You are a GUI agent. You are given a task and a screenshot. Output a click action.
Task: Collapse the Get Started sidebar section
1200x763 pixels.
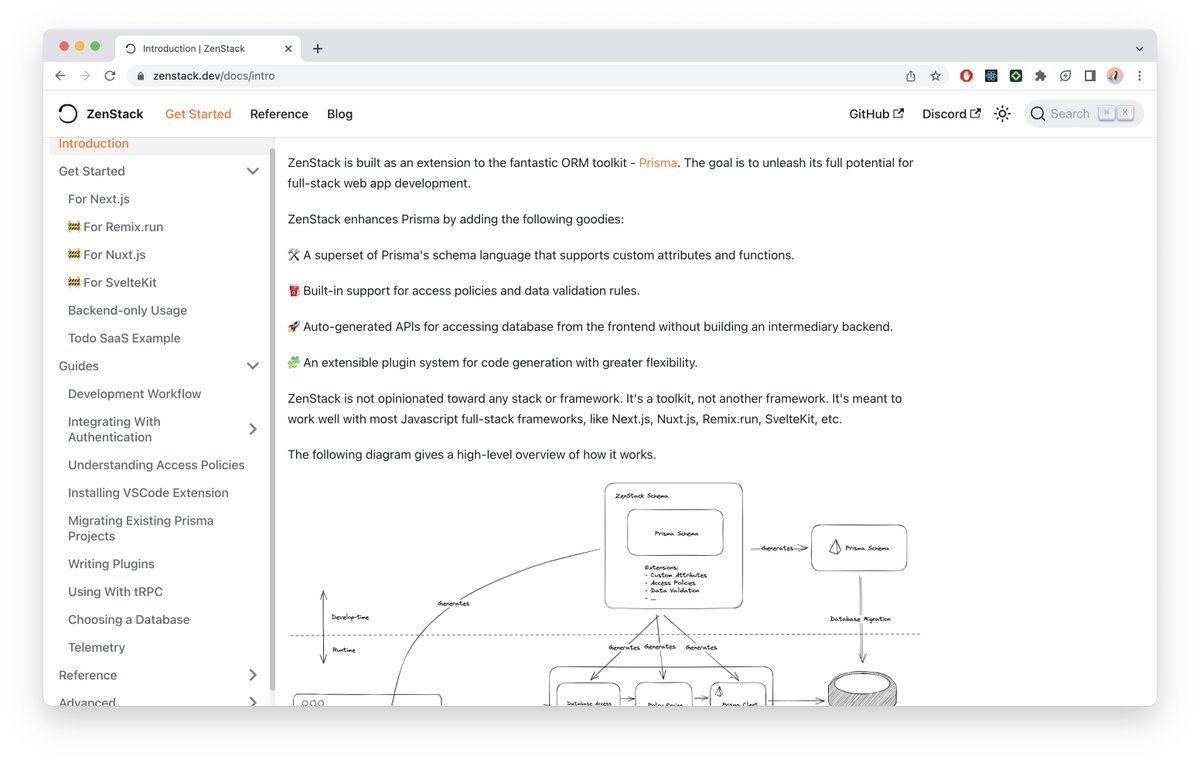pos(253,171)
